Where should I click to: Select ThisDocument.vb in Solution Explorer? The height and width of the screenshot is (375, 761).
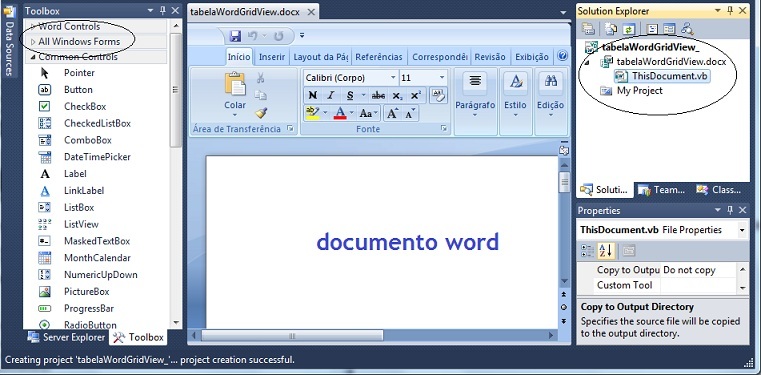pyautogui.click(x=662, y=76)
